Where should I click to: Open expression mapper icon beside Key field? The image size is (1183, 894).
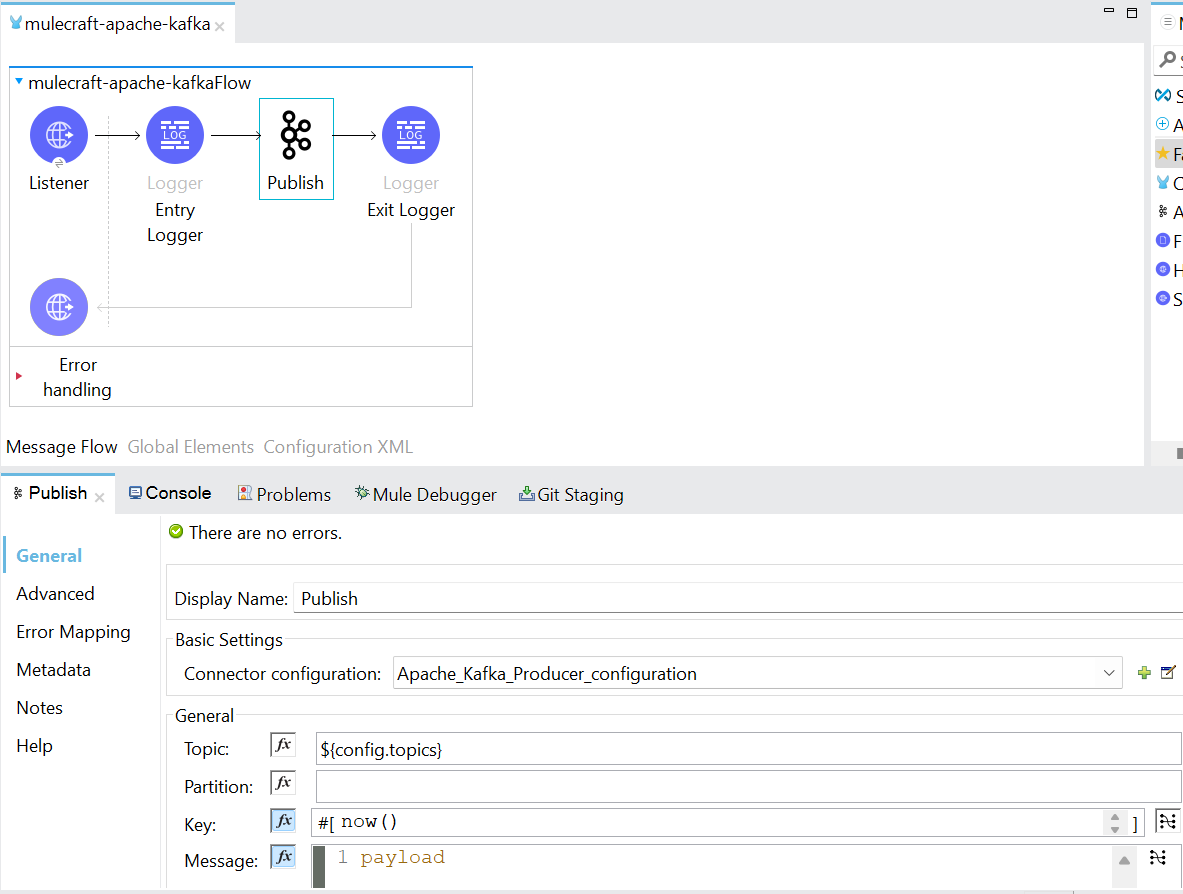coord(1166,822)
